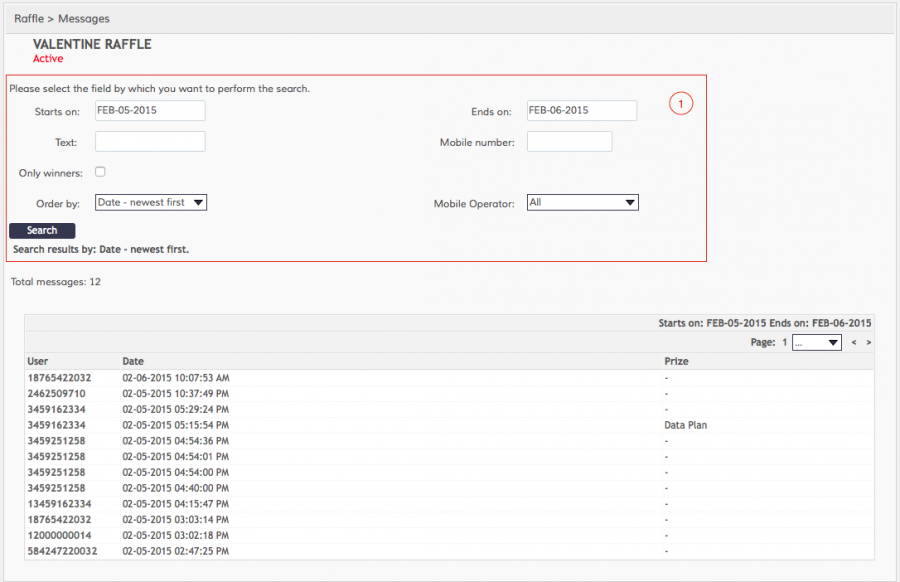This screenshot has width=900, height=582.
Task: Click the Date column header
Action: tap(133, 361)
